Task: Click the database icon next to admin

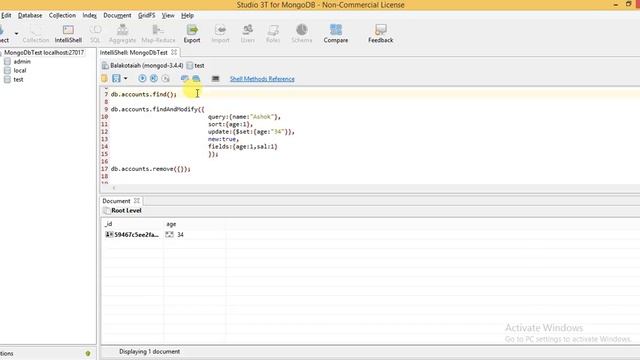Action: pyautogui.click(x=7, y=62)
